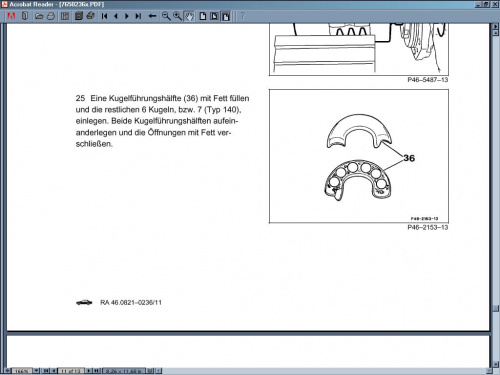Jump to the last page of document

[x=138, y=16]
